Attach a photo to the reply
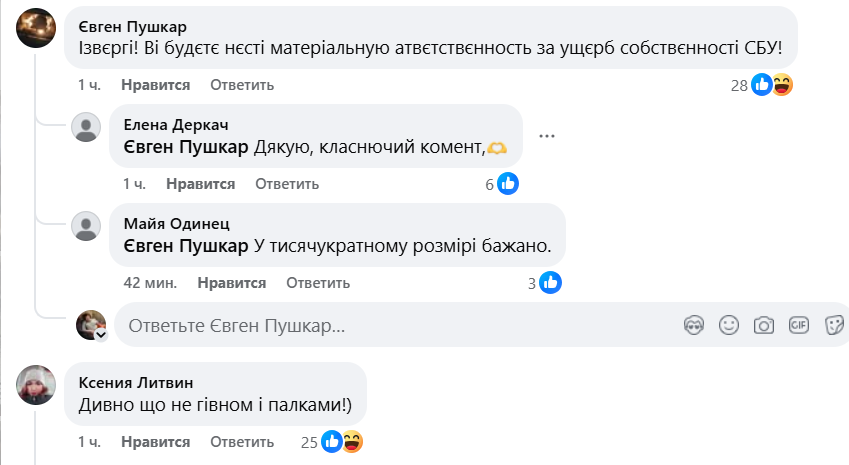 coord(764,325)
